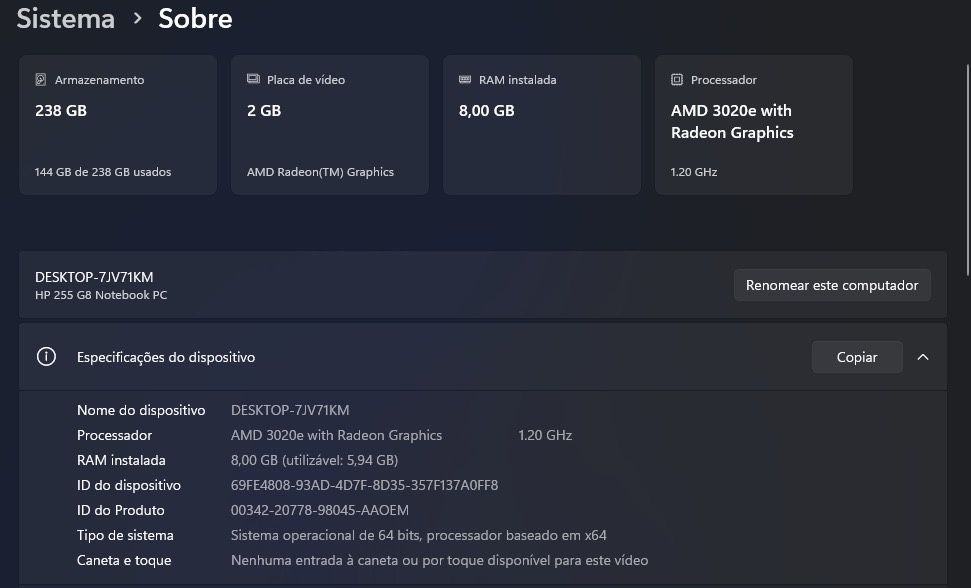Click the DESKTOP-7JV71KM computer name header
Screen dimensions: 971x588
pyautogui.click(x=94, y=277)
